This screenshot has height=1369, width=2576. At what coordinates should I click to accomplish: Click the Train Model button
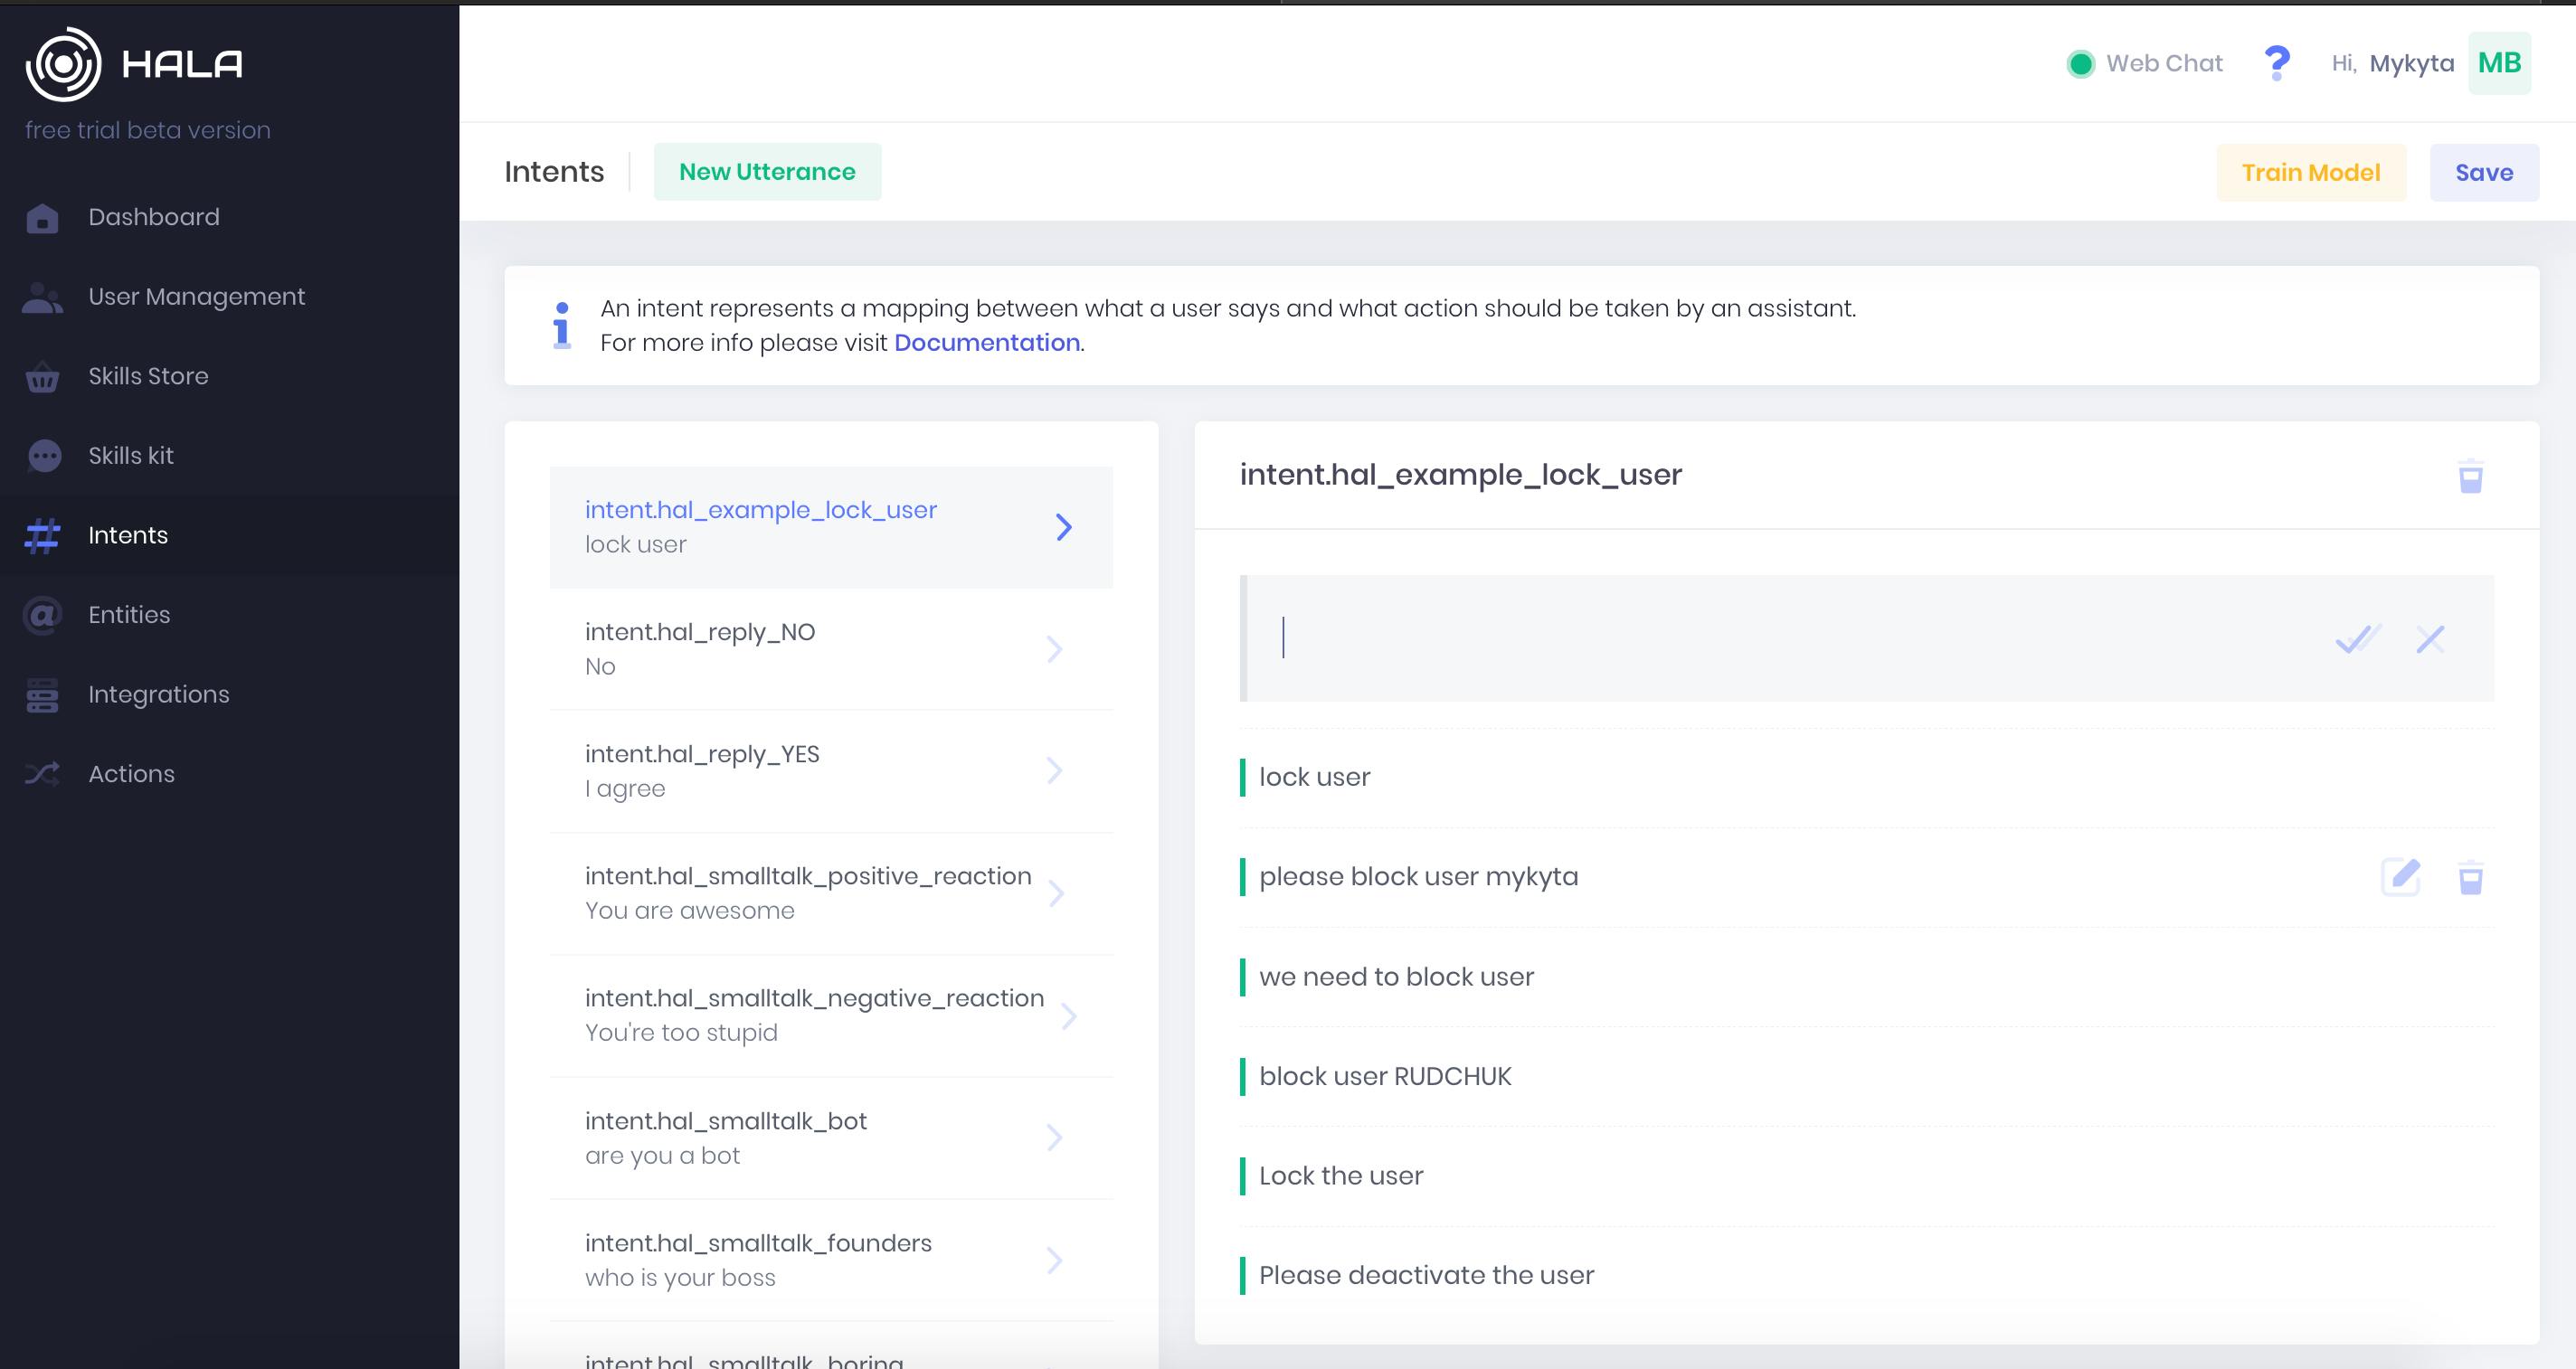coord(2310,173)
